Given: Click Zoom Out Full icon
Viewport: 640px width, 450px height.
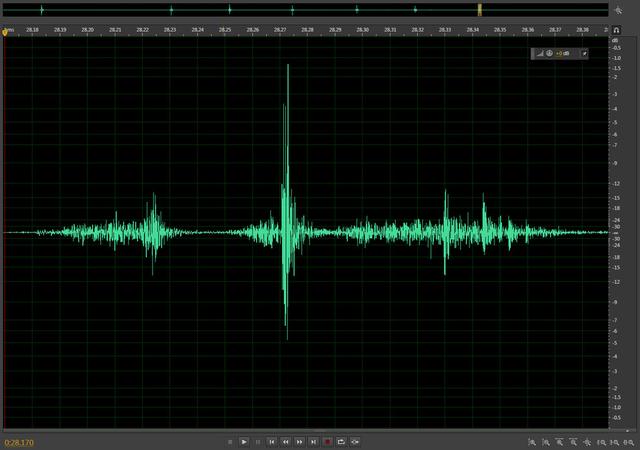Looking at the screenshot, I should (x=587, y=442).
